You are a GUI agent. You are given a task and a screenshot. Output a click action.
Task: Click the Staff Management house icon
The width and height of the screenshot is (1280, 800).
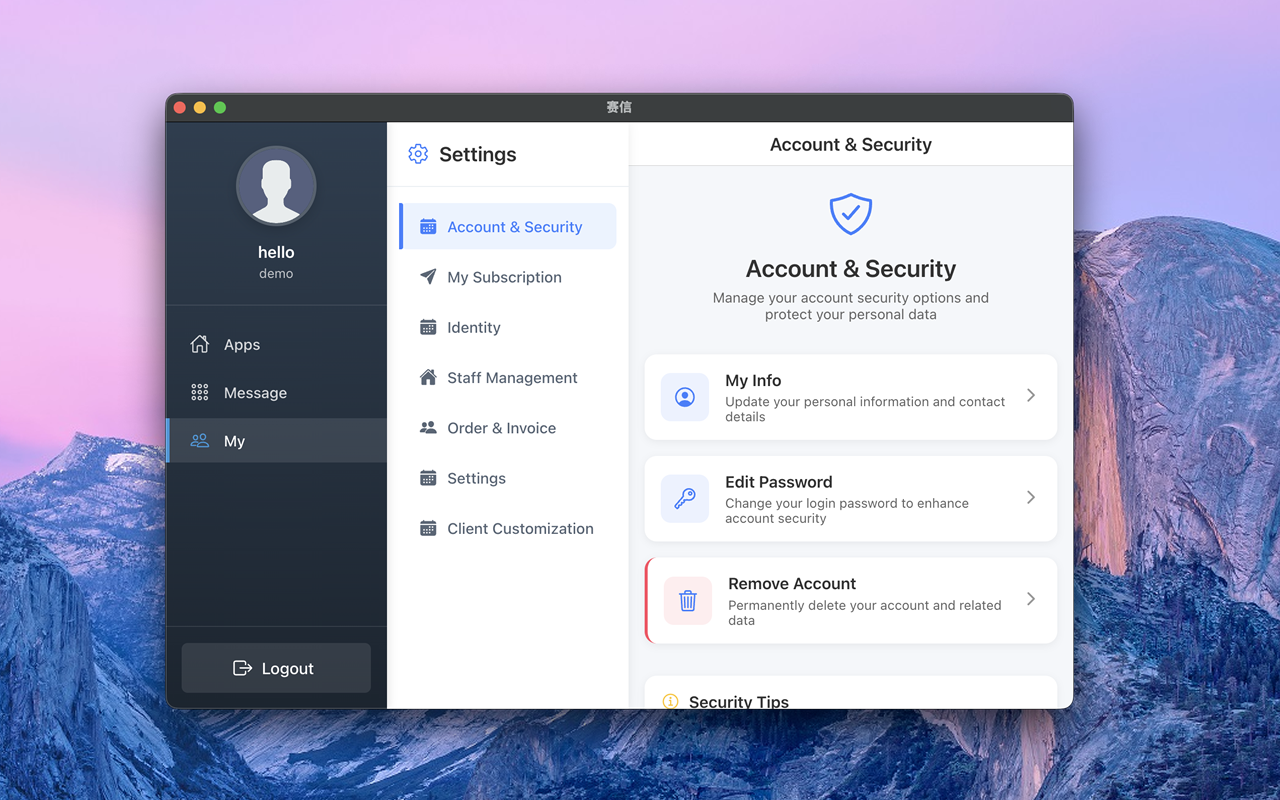coord(428,377)
